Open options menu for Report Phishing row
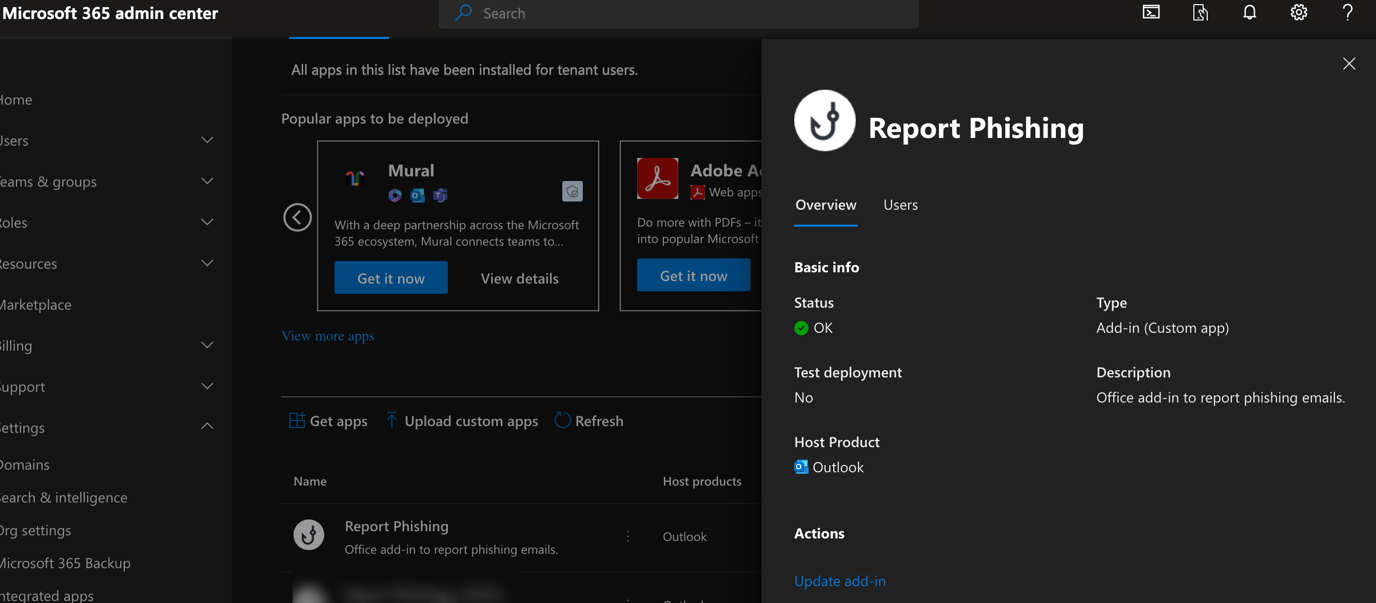 628,536
